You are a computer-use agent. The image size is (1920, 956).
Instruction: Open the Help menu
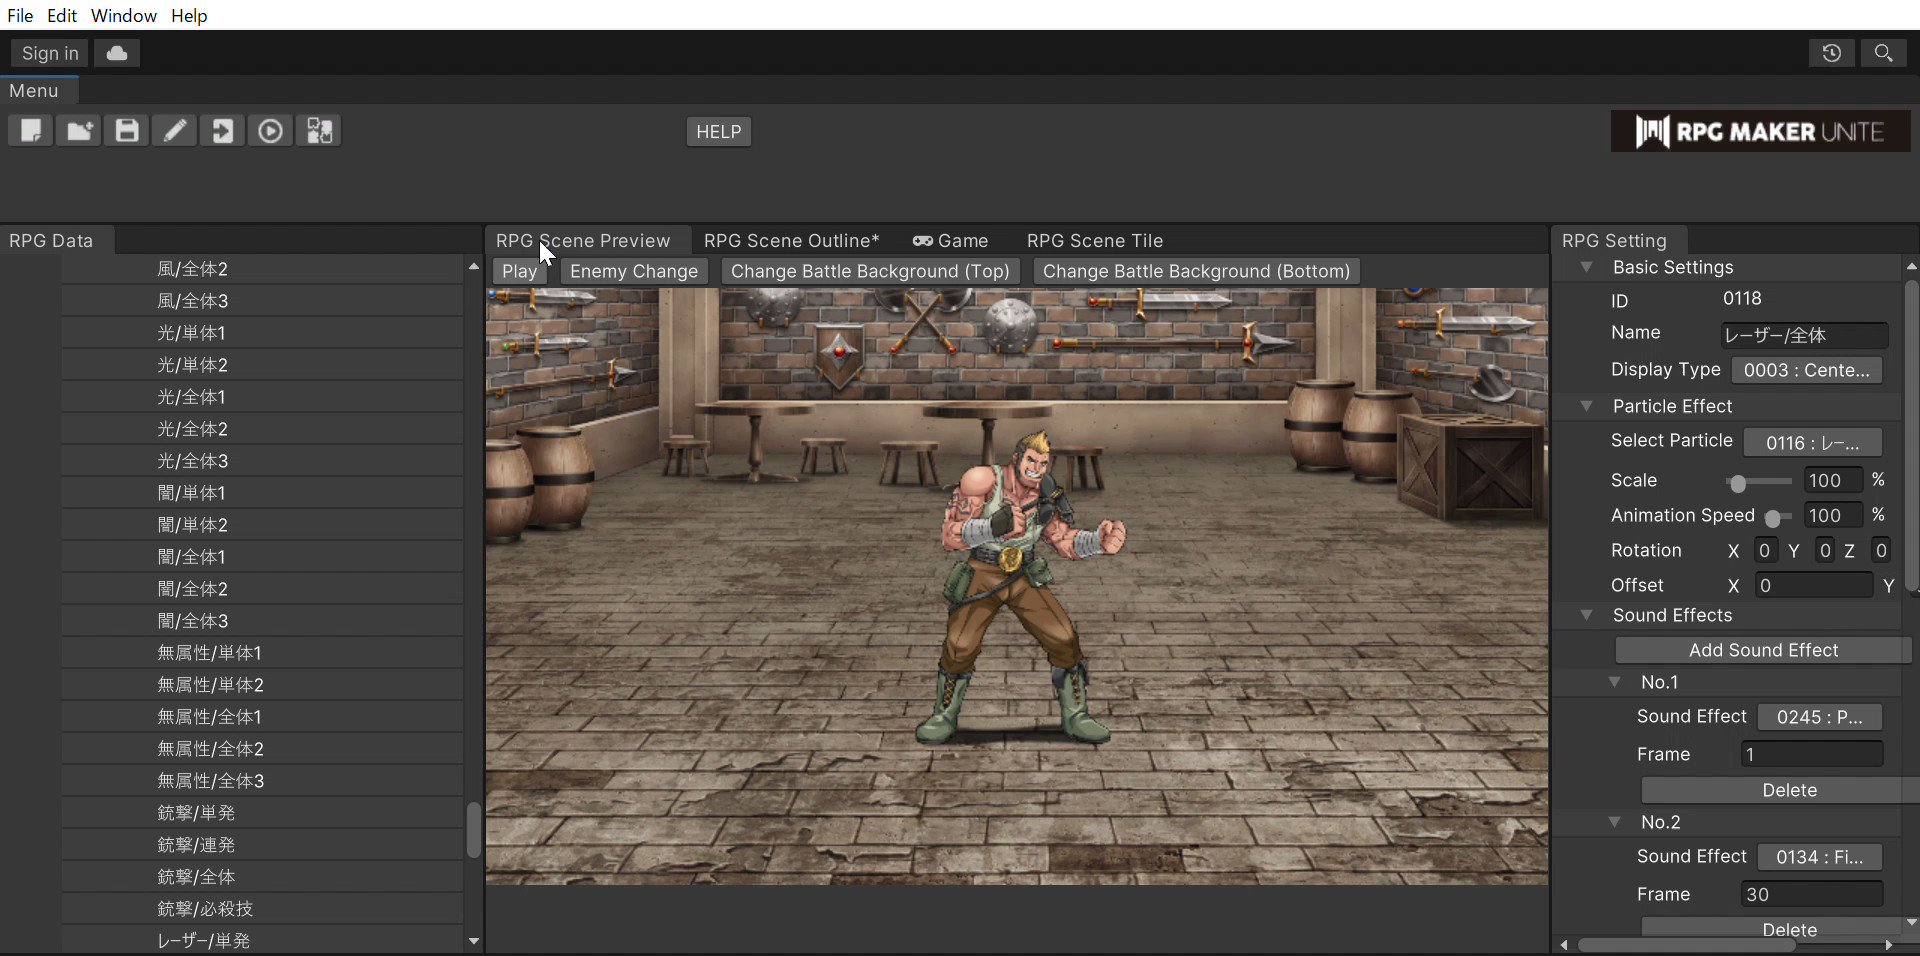[x=189, y=15]
